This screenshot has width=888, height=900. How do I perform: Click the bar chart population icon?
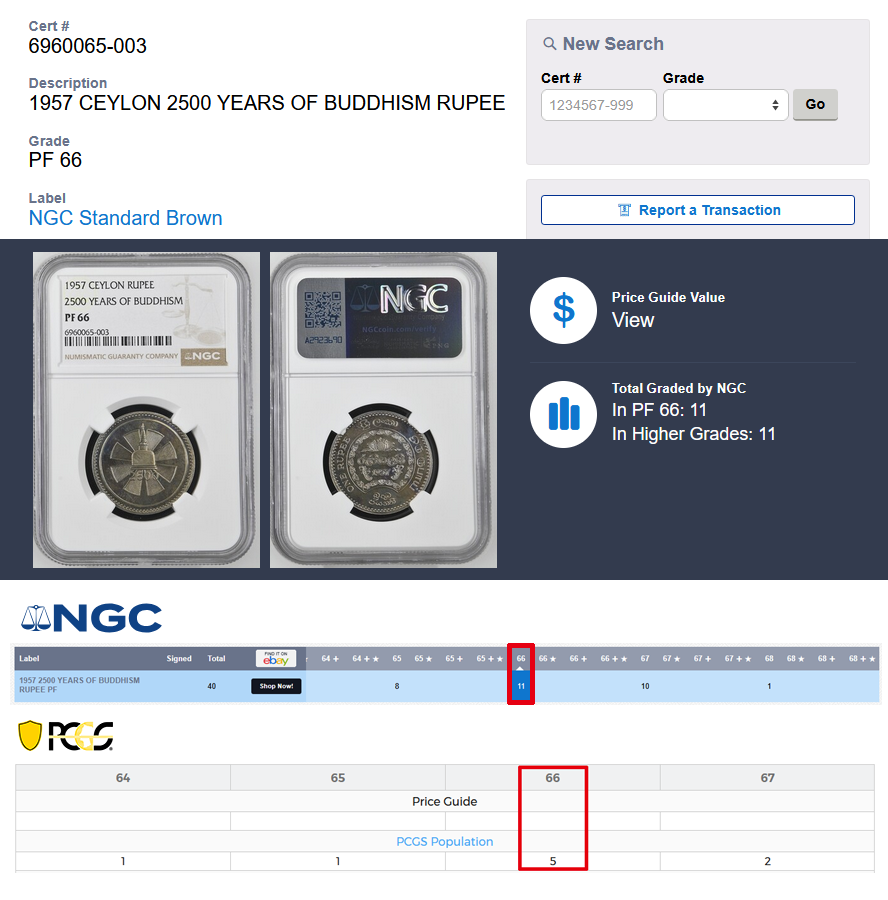(563, 414)
